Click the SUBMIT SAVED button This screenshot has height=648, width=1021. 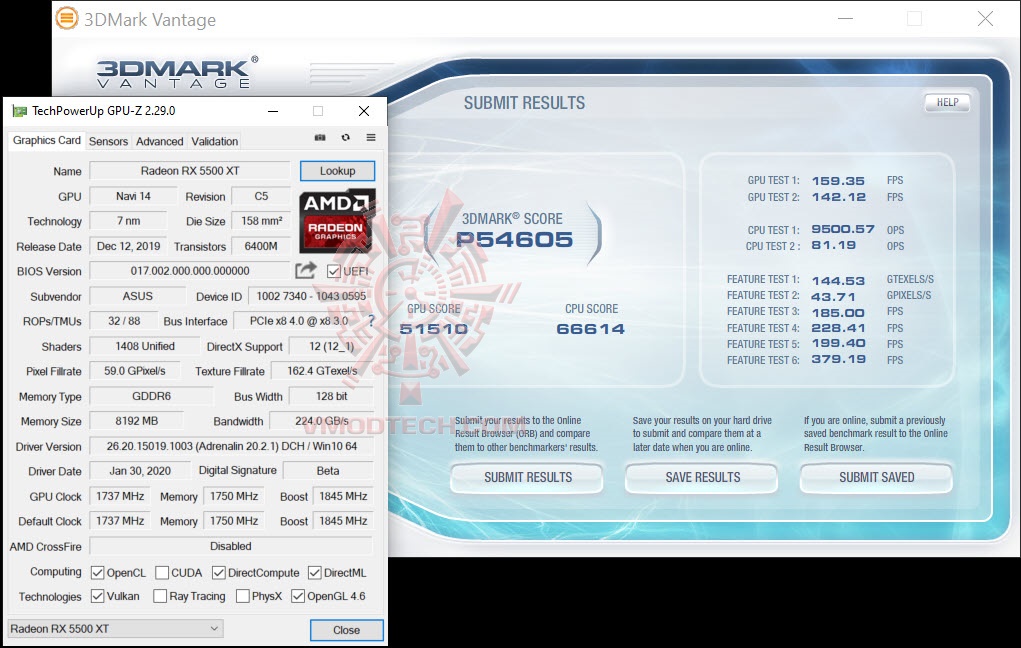click(876, 477)
